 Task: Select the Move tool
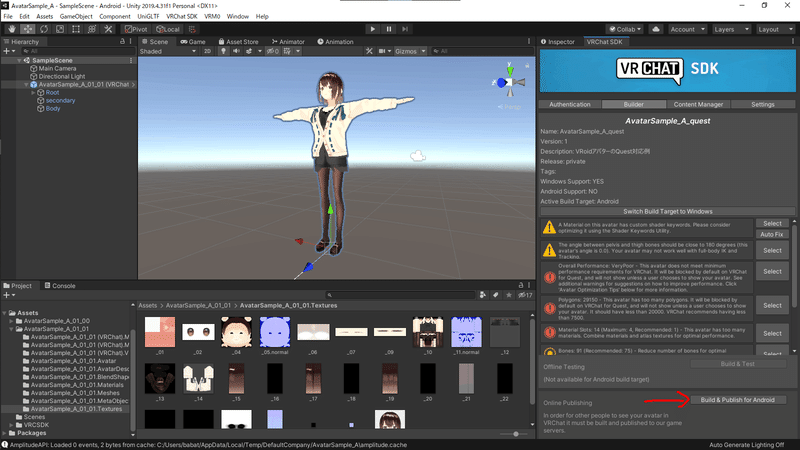point(28,29)
